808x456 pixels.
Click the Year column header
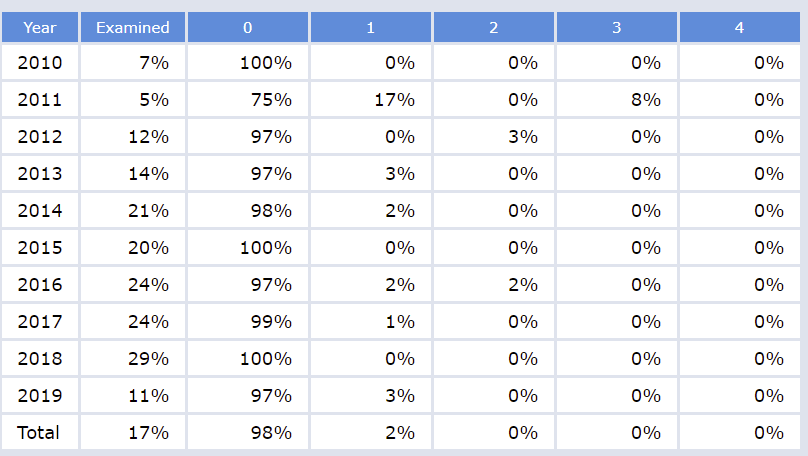point(40,27)
